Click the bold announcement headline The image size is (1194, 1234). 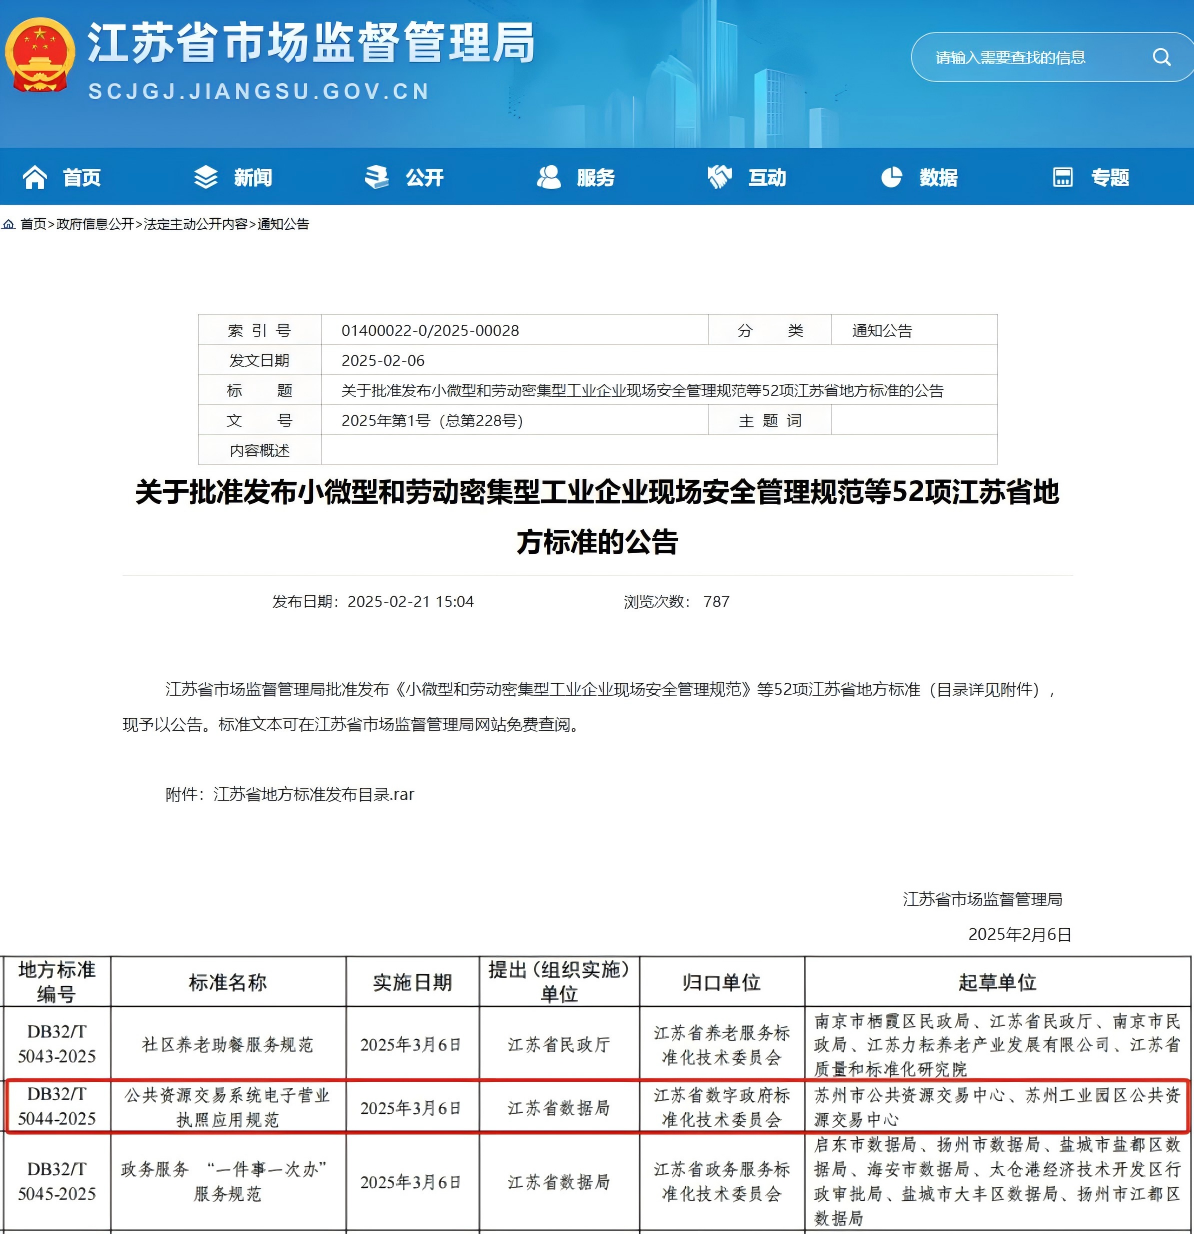click(x=597, y=517)
